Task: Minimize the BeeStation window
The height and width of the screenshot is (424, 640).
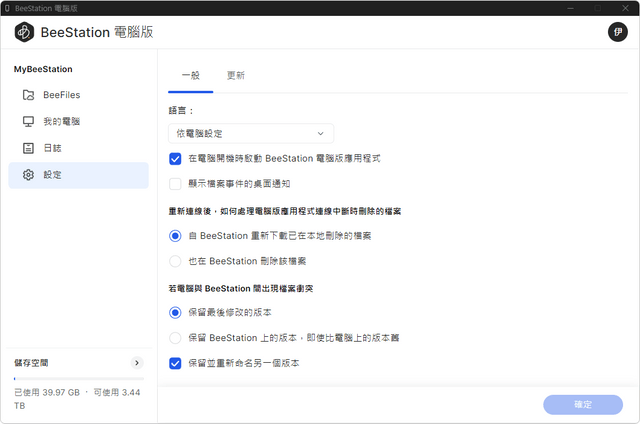Action: 571,8
